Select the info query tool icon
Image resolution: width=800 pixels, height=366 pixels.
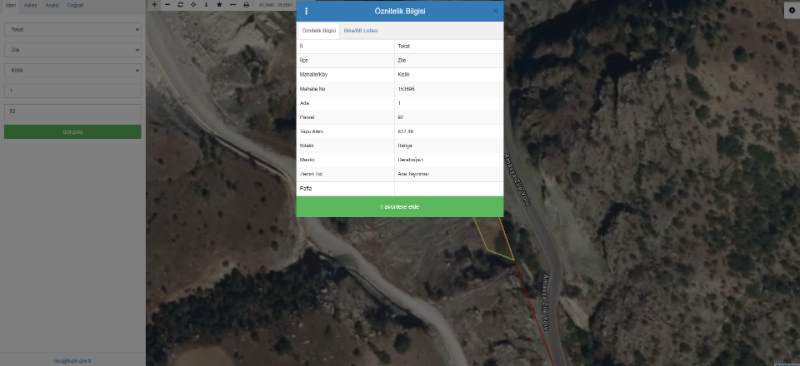(206, 4)
